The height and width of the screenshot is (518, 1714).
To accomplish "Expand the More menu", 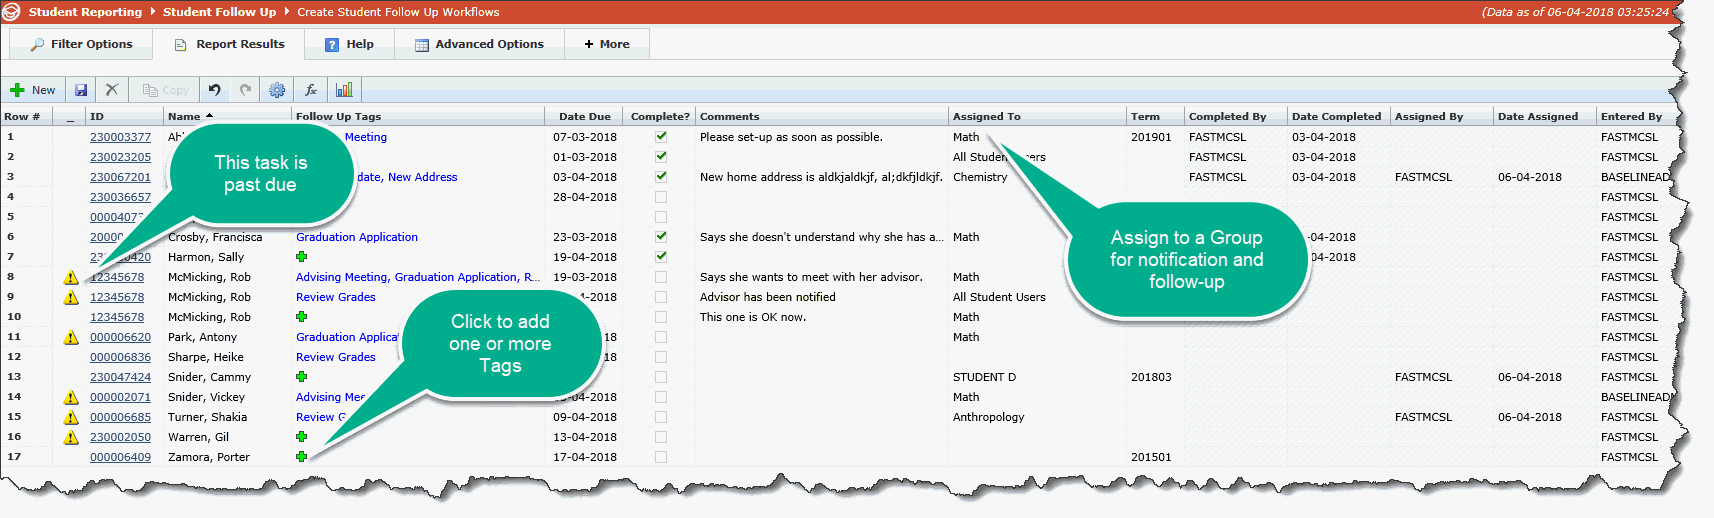I will click(607, 44).
